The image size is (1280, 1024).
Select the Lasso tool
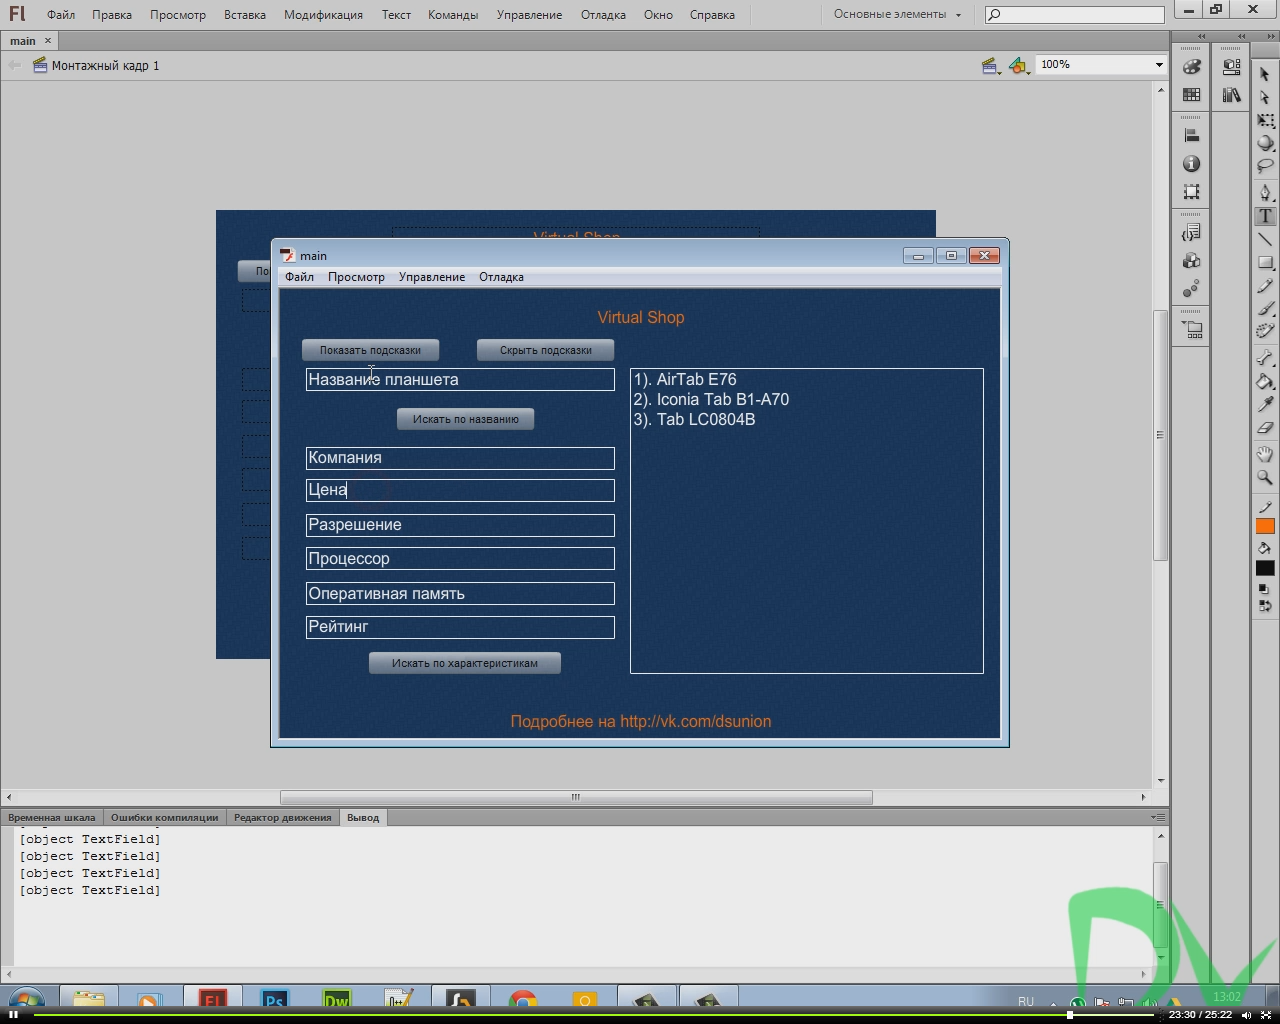tap(1265, 166)
